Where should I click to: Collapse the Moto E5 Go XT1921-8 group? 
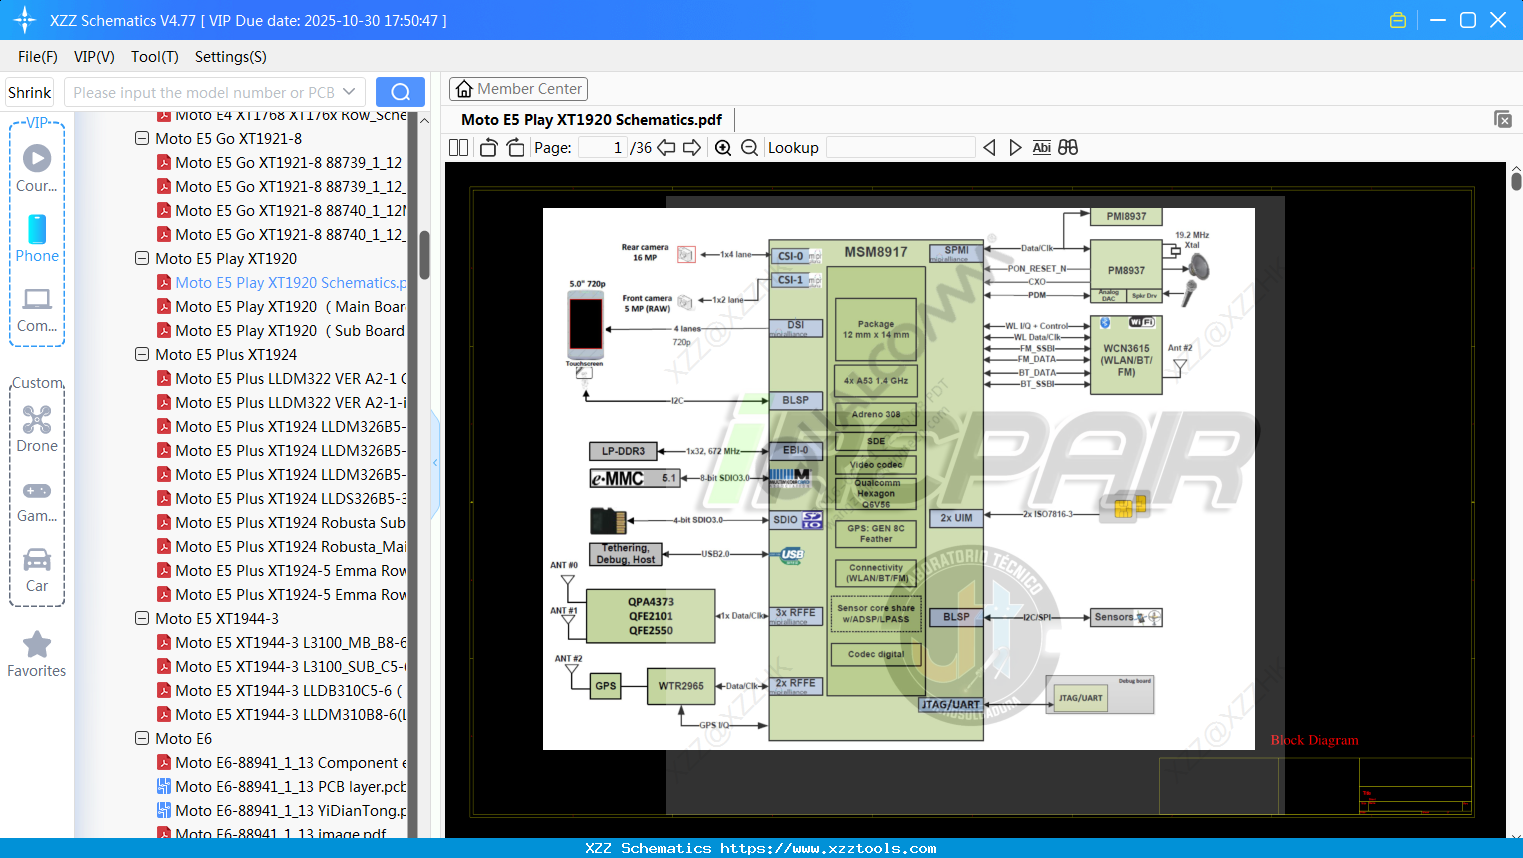pyautogui.click(x=142, y=138)
